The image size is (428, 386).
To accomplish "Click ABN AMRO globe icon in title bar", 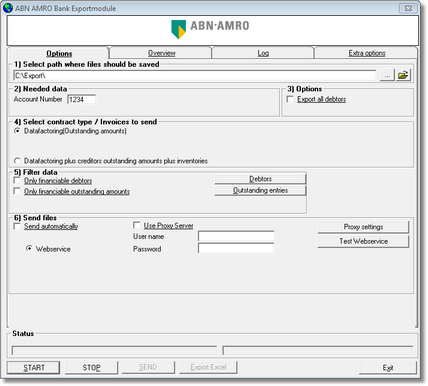I will 8,8.
